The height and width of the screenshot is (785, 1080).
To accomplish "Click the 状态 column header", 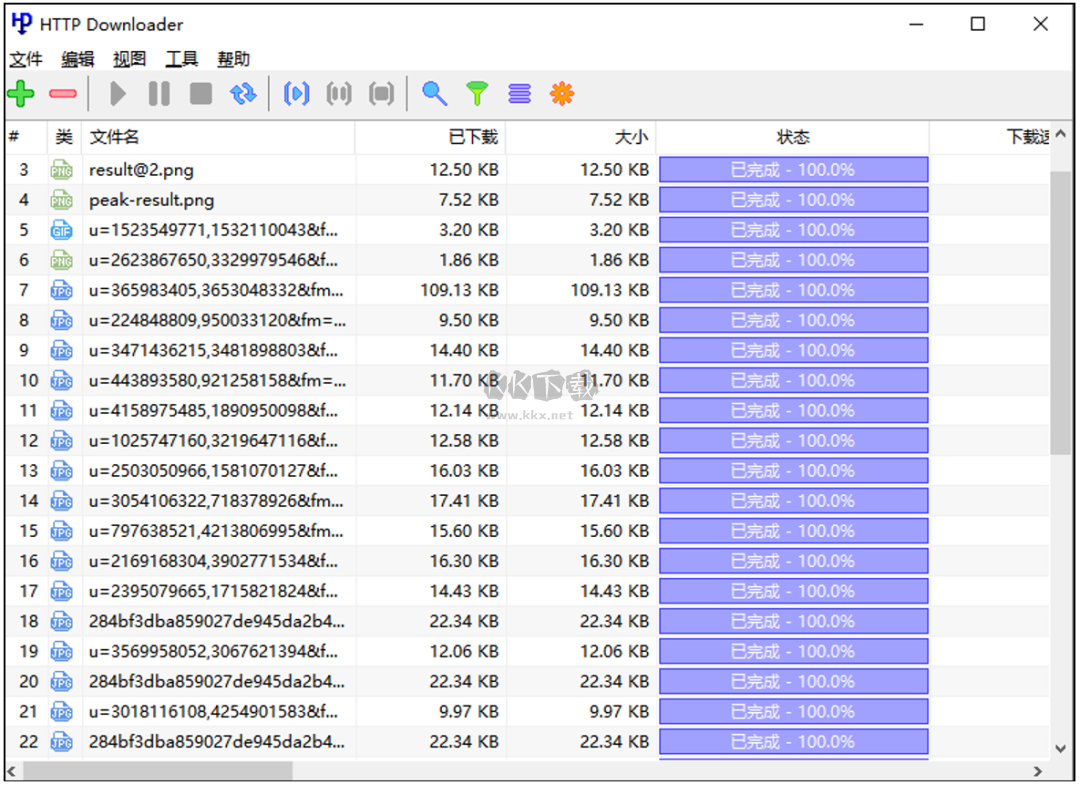I will click(792, 137).
